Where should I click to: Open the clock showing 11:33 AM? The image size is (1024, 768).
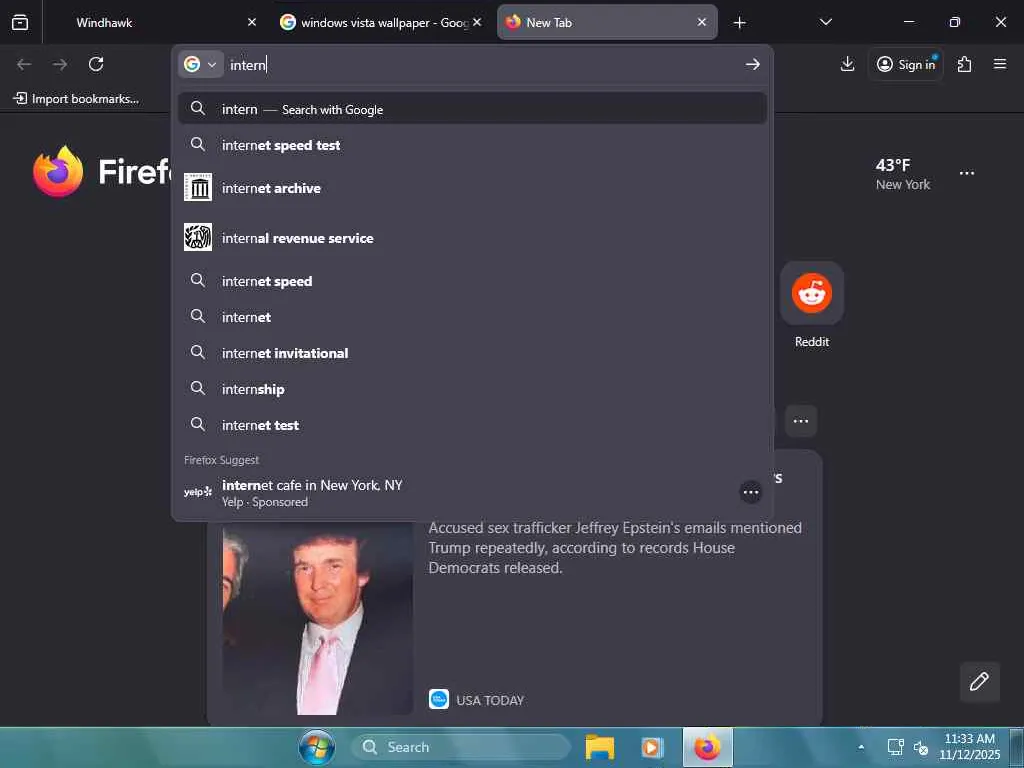coord(970,746)
